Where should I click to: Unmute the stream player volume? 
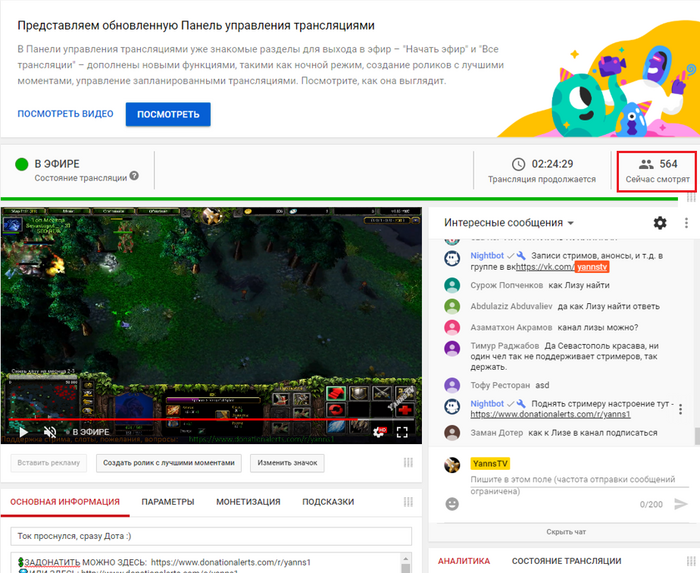click(x=50, y=432)
